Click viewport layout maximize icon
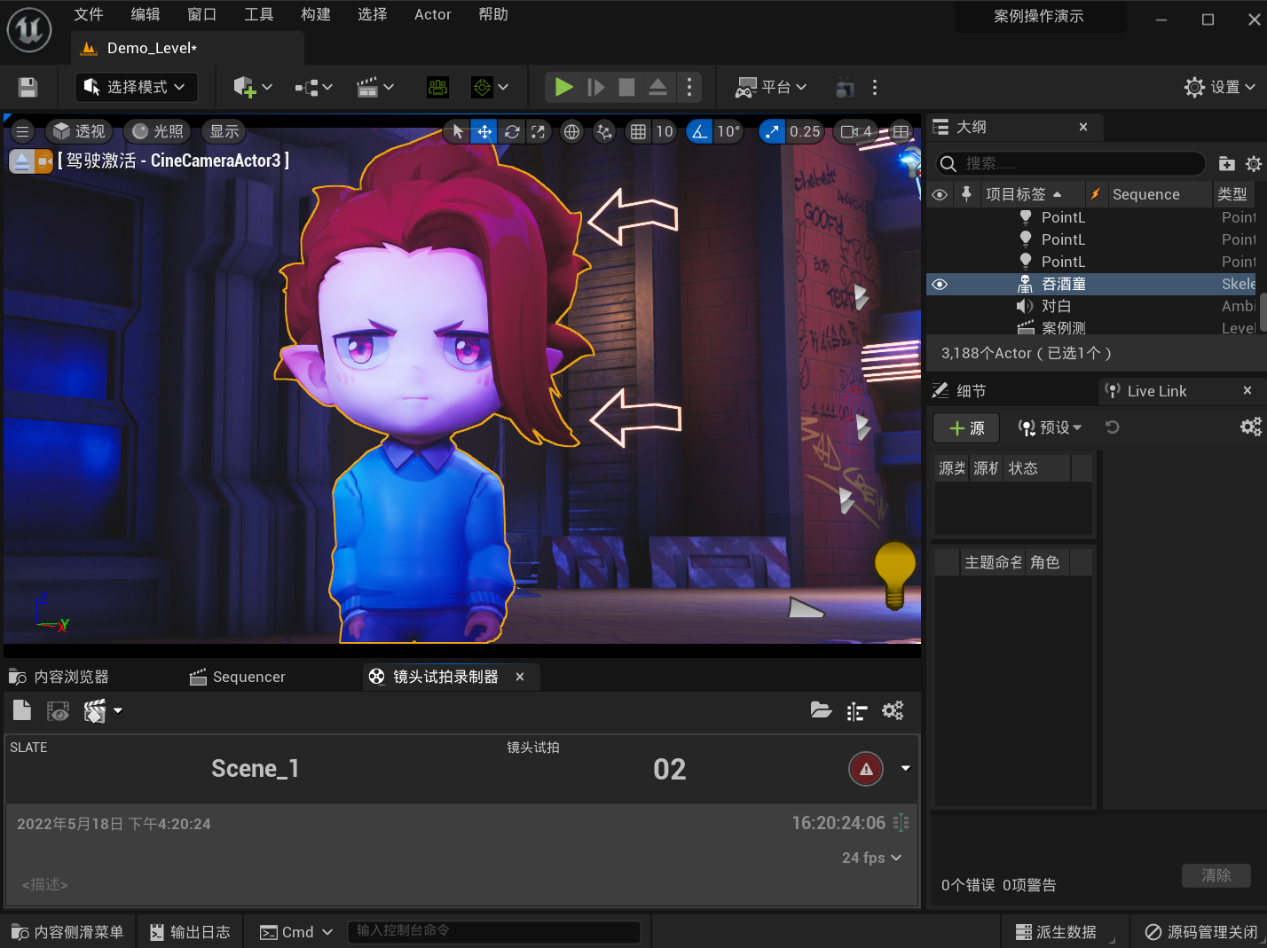This screenshot has height=948, width=1267. pos(901,131)
